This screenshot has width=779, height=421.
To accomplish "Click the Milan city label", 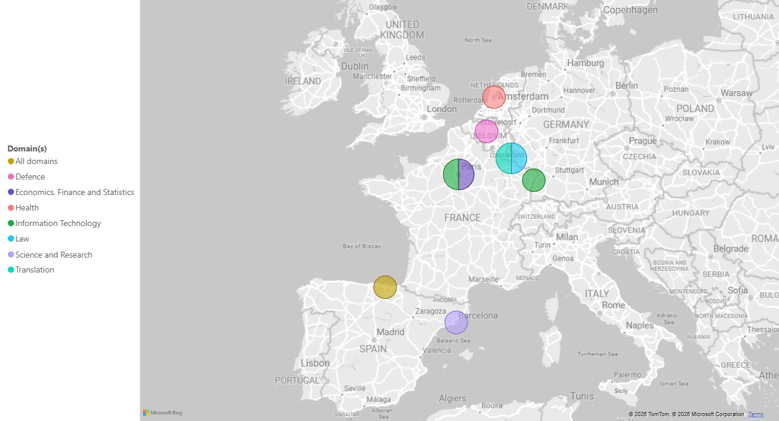I will coord(567,237).
